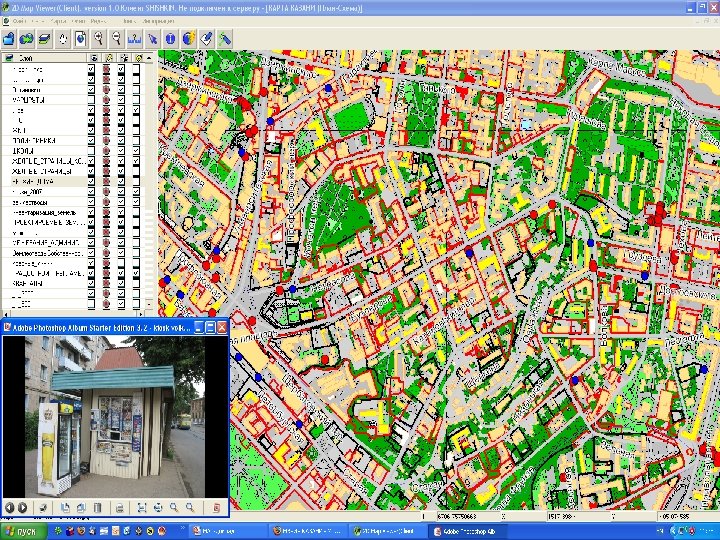The height and width of the screenshot is (540, 720).
Task: Switch to first taskbar window button
Action: 227,531
